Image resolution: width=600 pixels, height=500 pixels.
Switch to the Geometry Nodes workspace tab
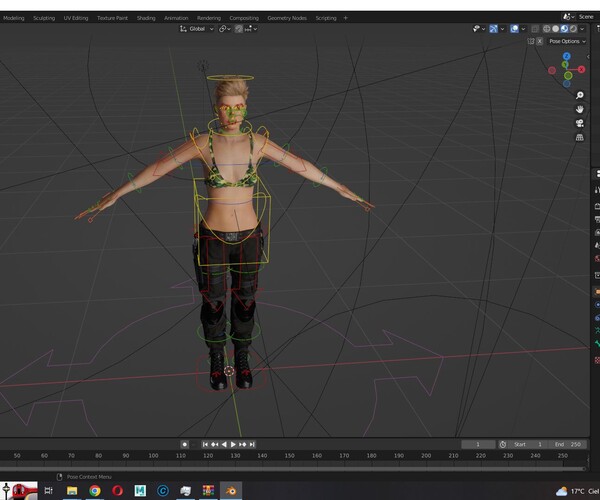point(287,18)
